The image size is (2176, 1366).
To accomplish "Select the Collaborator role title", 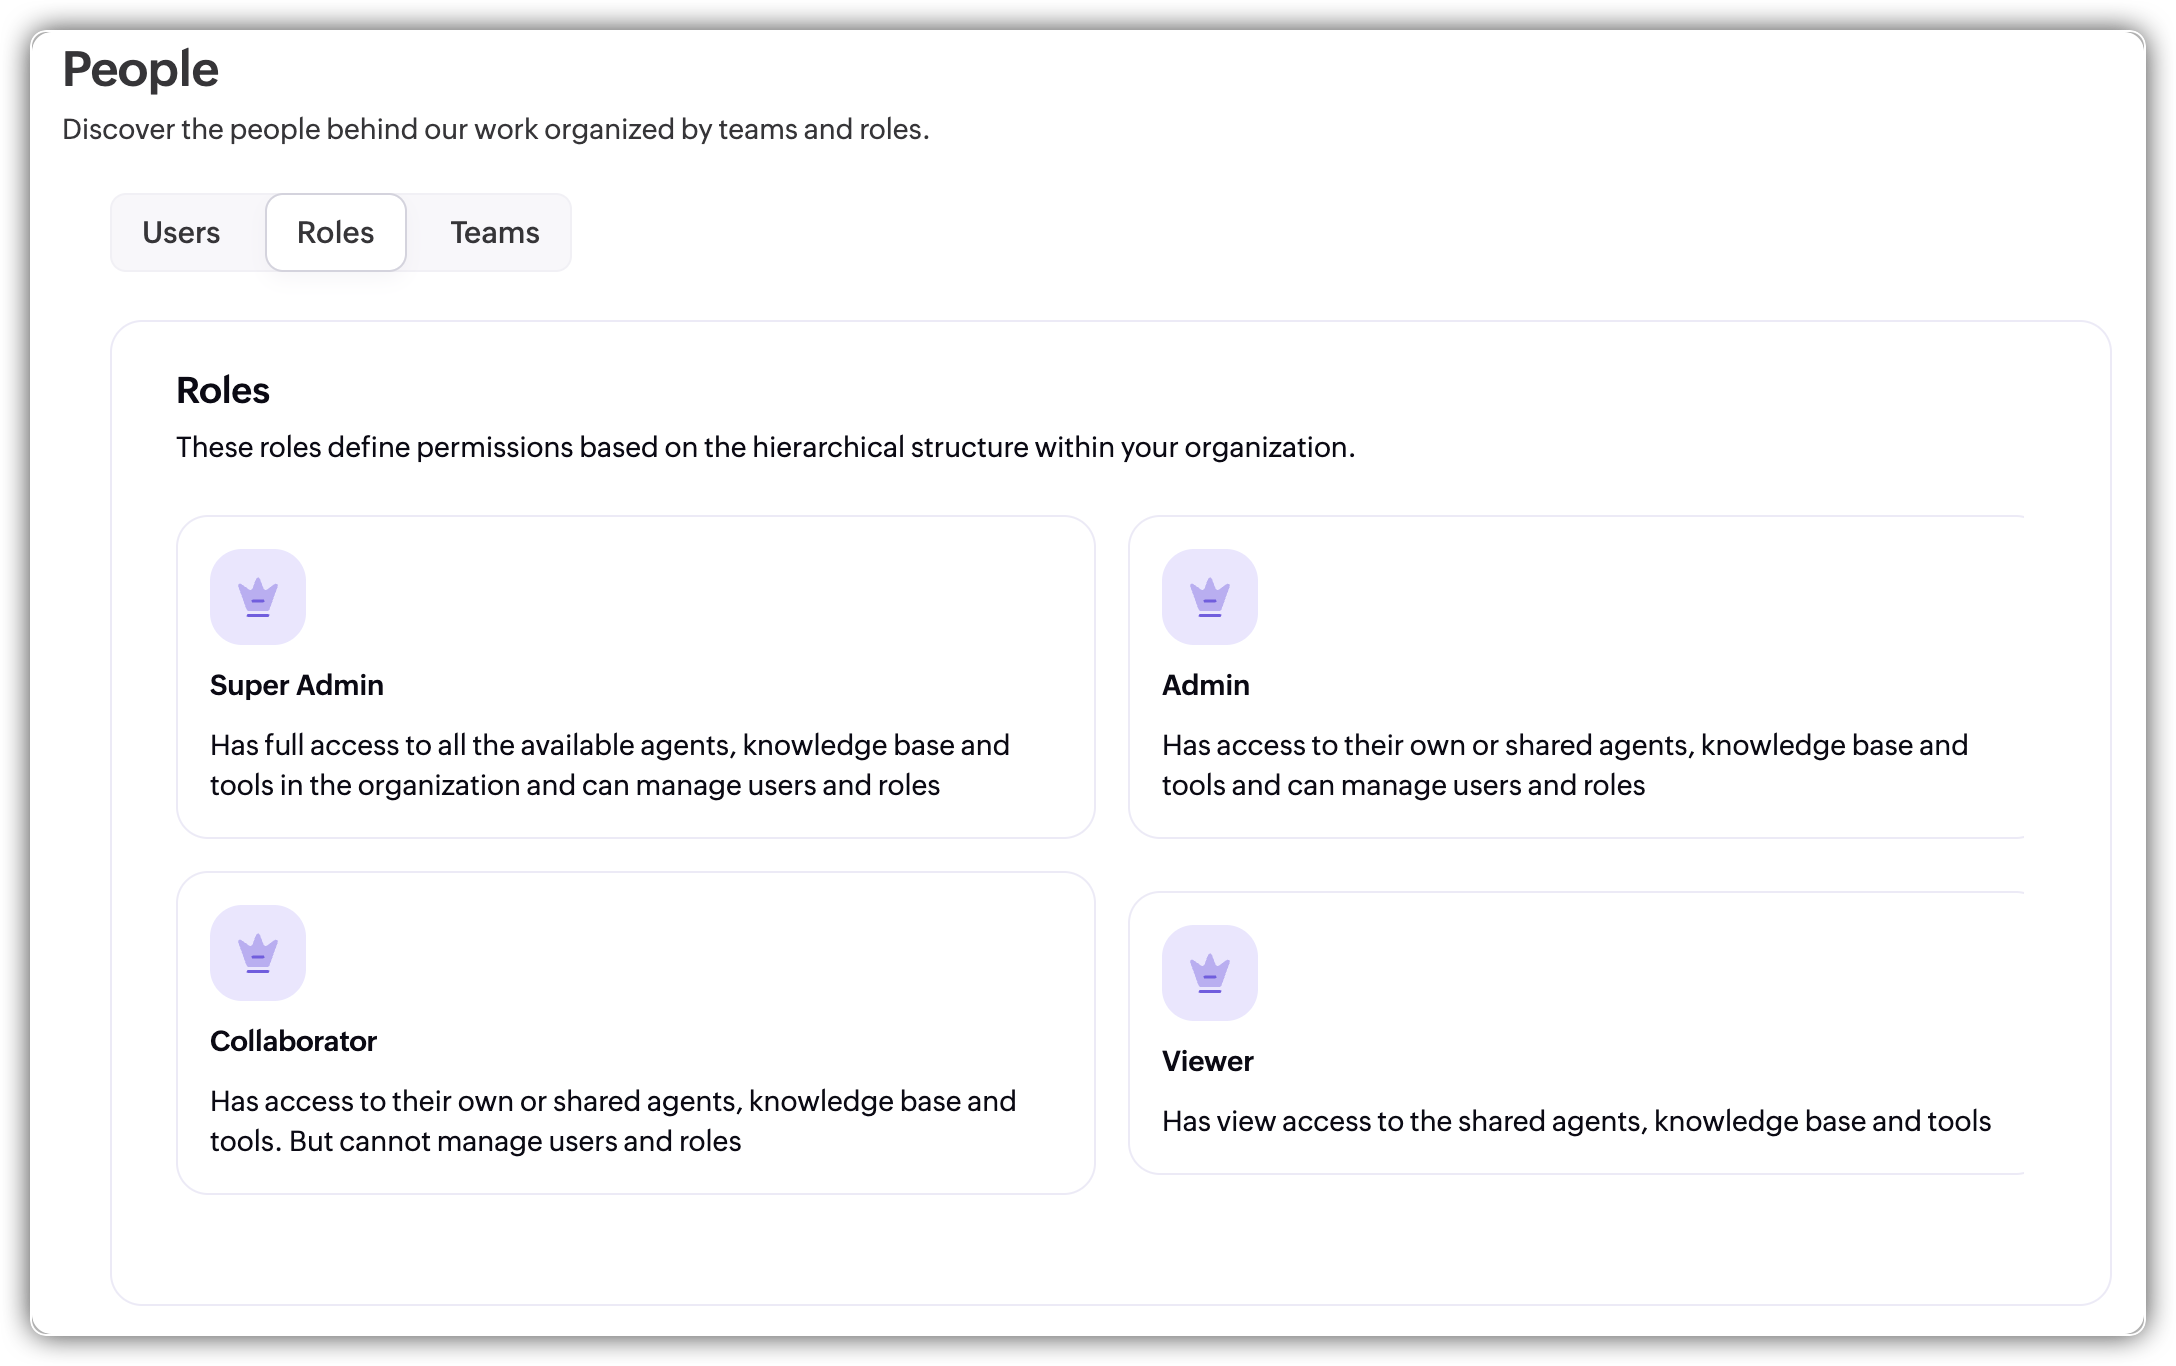I will (x=293, y=1041).
